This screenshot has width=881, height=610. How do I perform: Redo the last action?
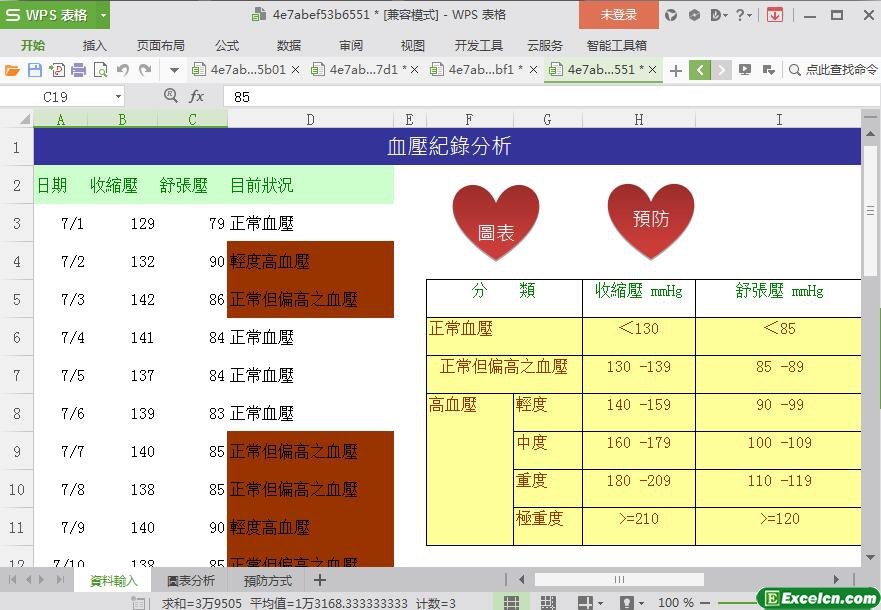[x=145, y=70]
